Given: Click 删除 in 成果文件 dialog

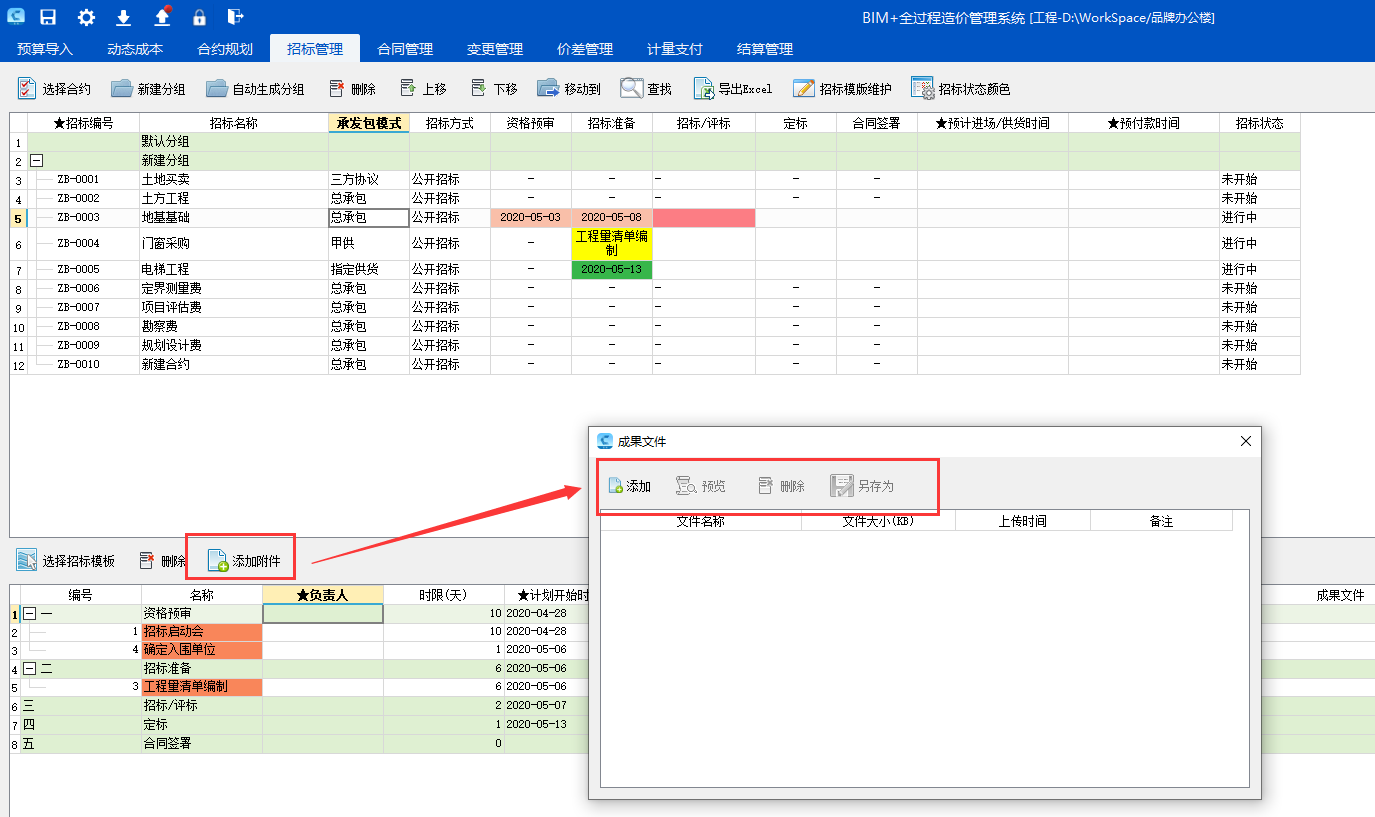Looking at the screenshot, I should click(780, 486).
